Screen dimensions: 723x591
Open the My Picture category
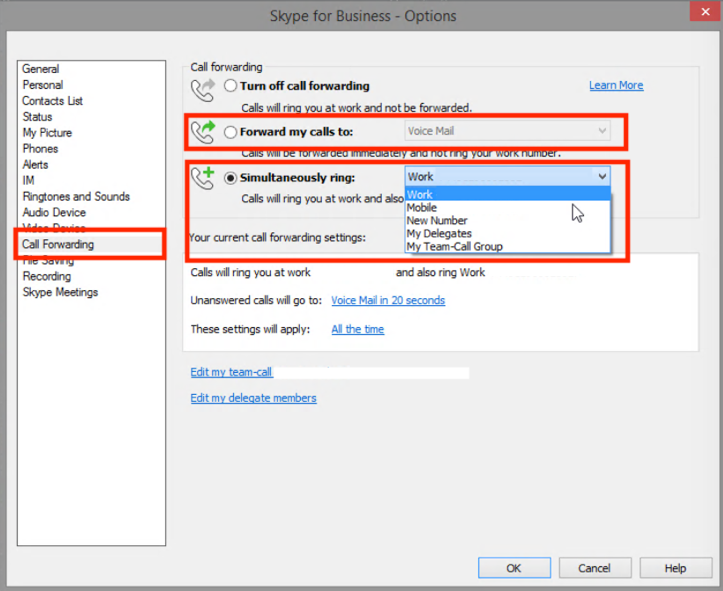click(x=47, y=133)
